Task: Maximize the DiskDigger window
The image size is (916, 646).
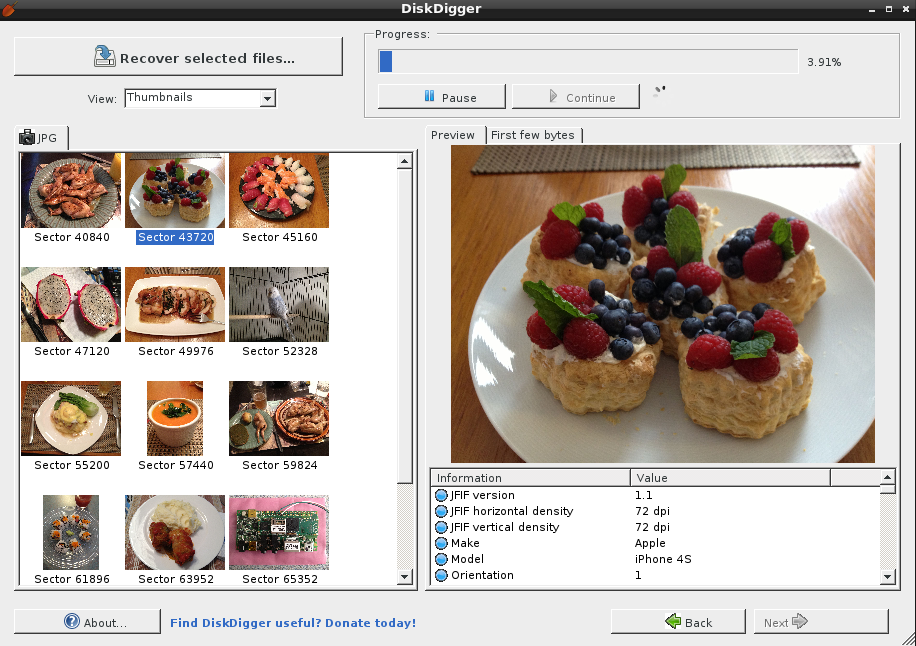Action: (x=889, y=9)
